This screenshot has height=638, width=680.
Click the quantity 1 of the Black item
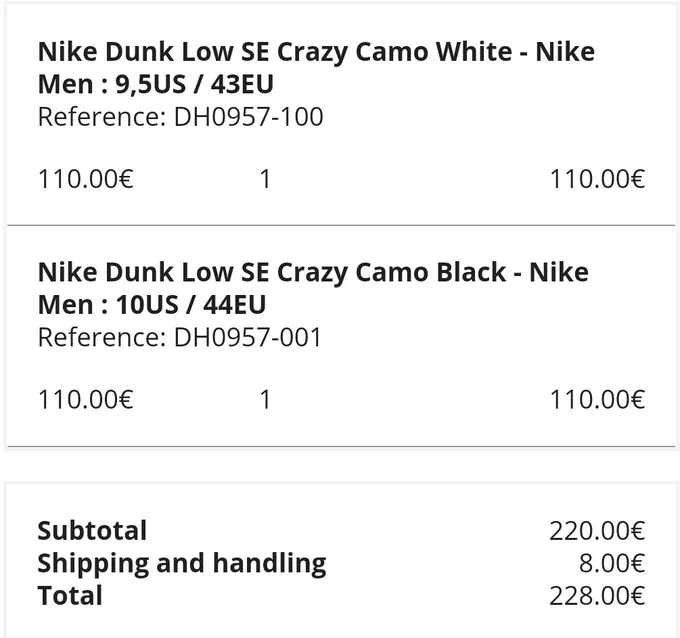[x=265, y=399]
